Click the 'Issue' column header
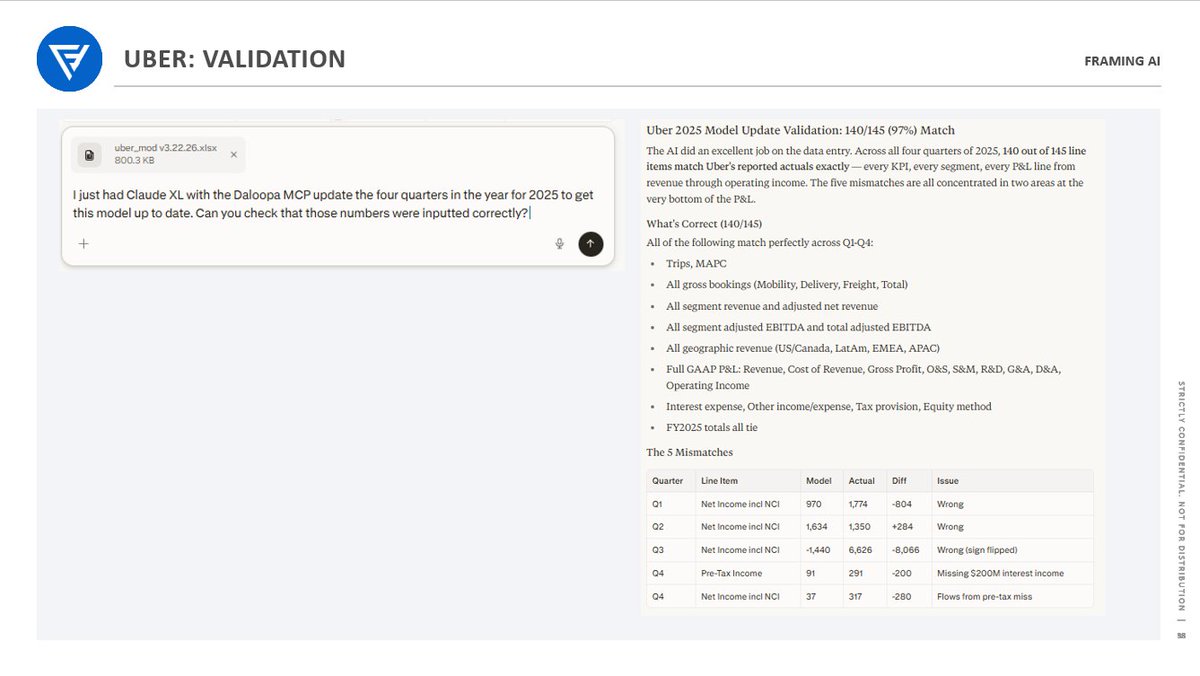The width and height of the screenshot is (1200, 676). [x=948, y=481]
